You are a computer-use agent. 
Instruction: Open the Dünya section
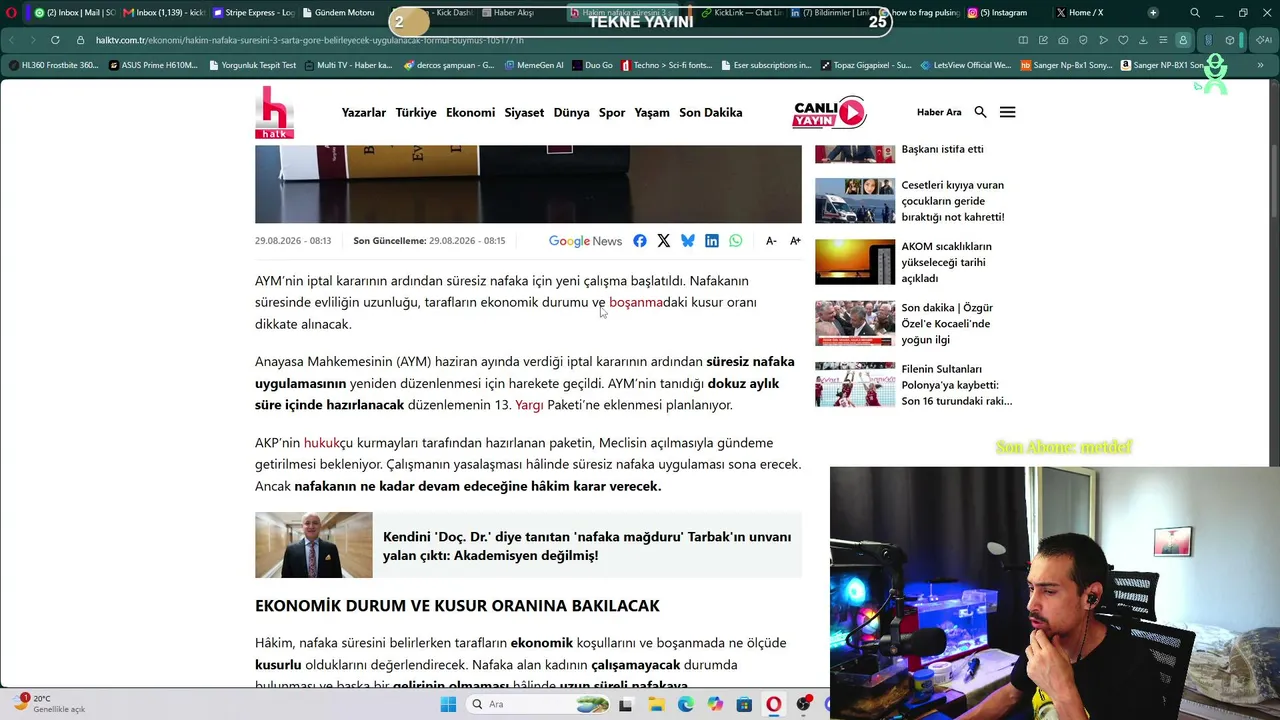571,112
